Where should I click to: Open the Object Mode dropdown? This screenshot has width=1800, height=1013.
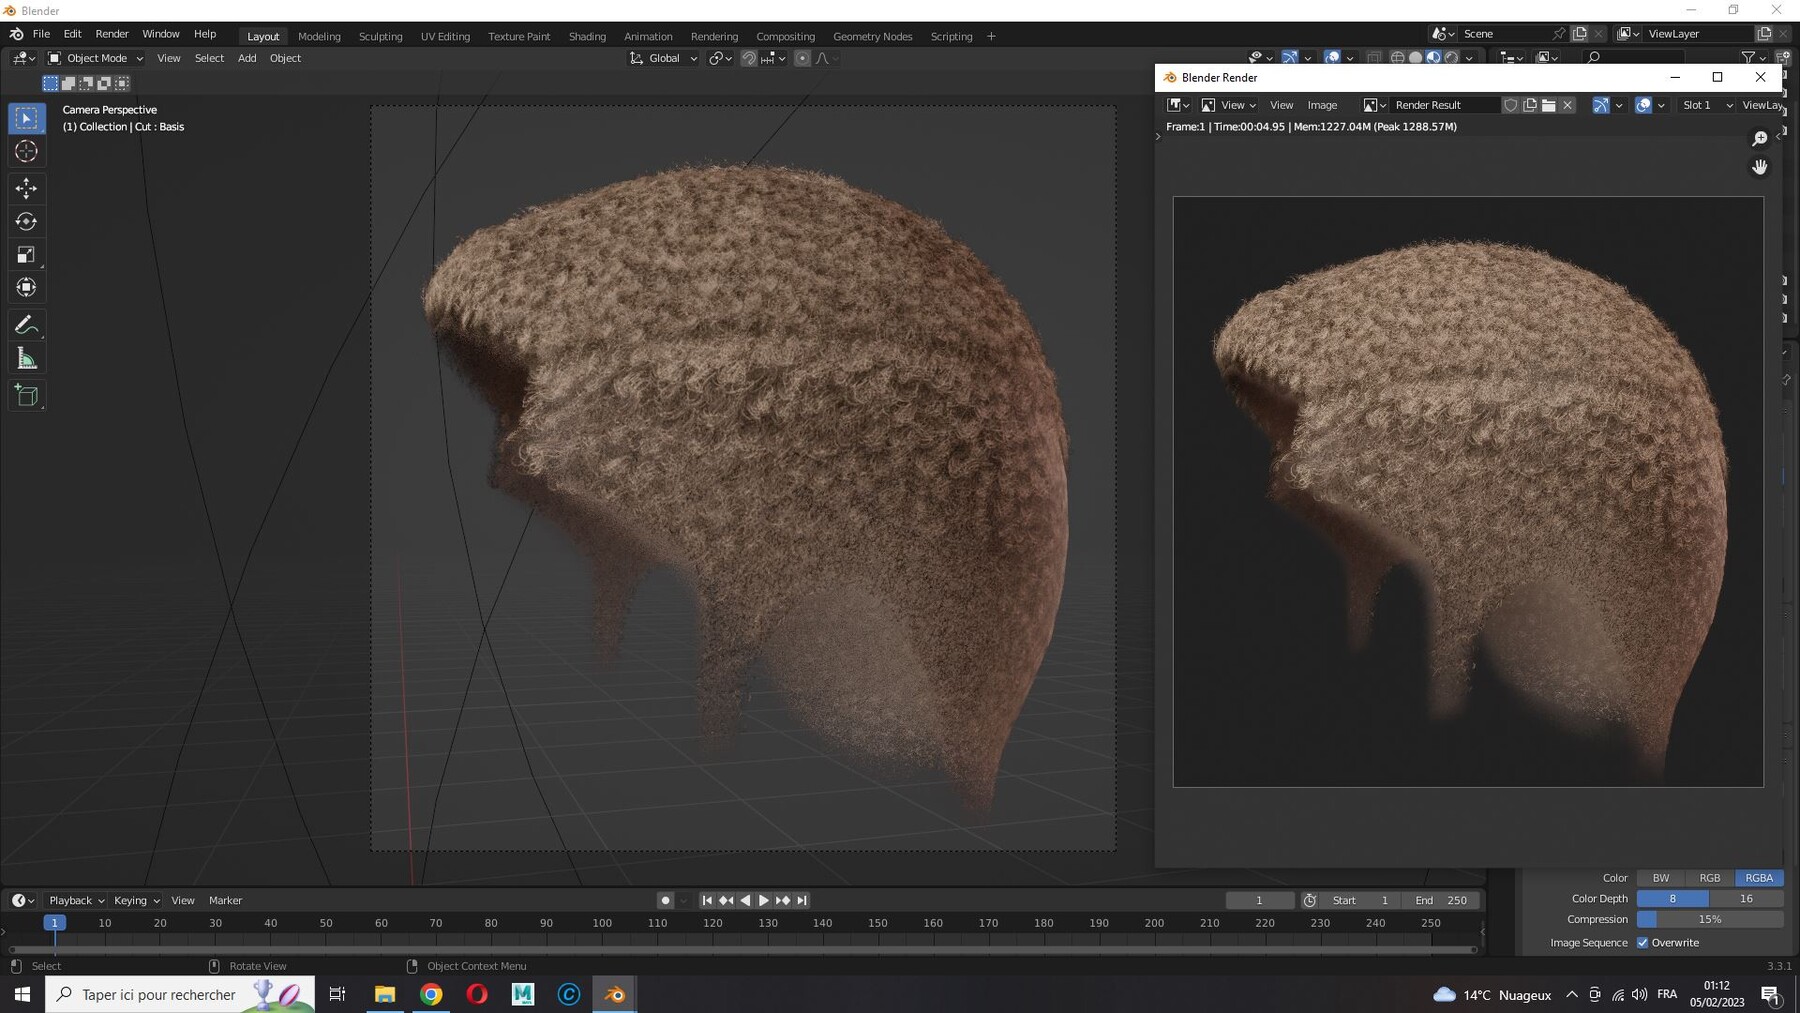click(96, 58)
